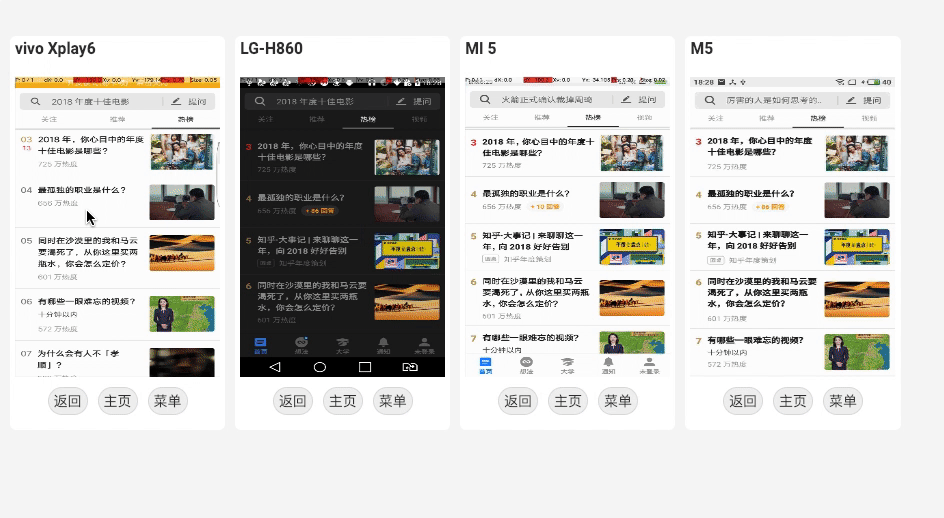Open desert camel thumbnail on vivo Xplay6

point(182,253)
